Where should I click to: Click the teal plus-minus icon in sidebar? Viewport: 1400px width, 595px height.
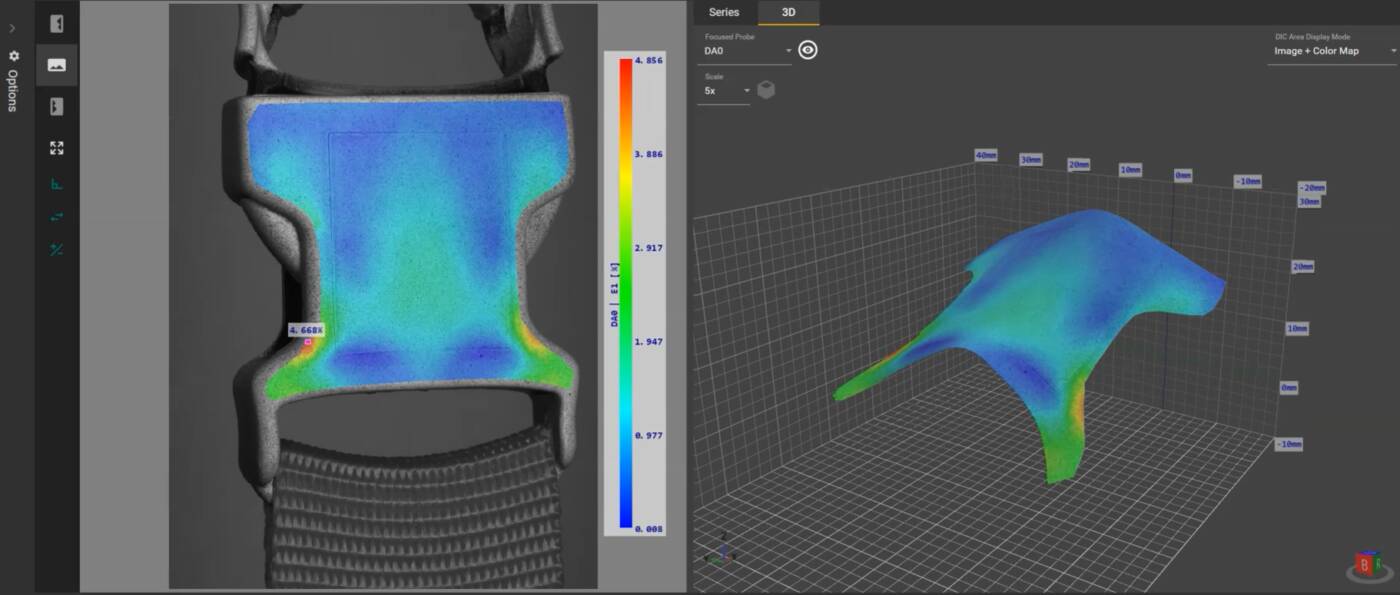57,249
